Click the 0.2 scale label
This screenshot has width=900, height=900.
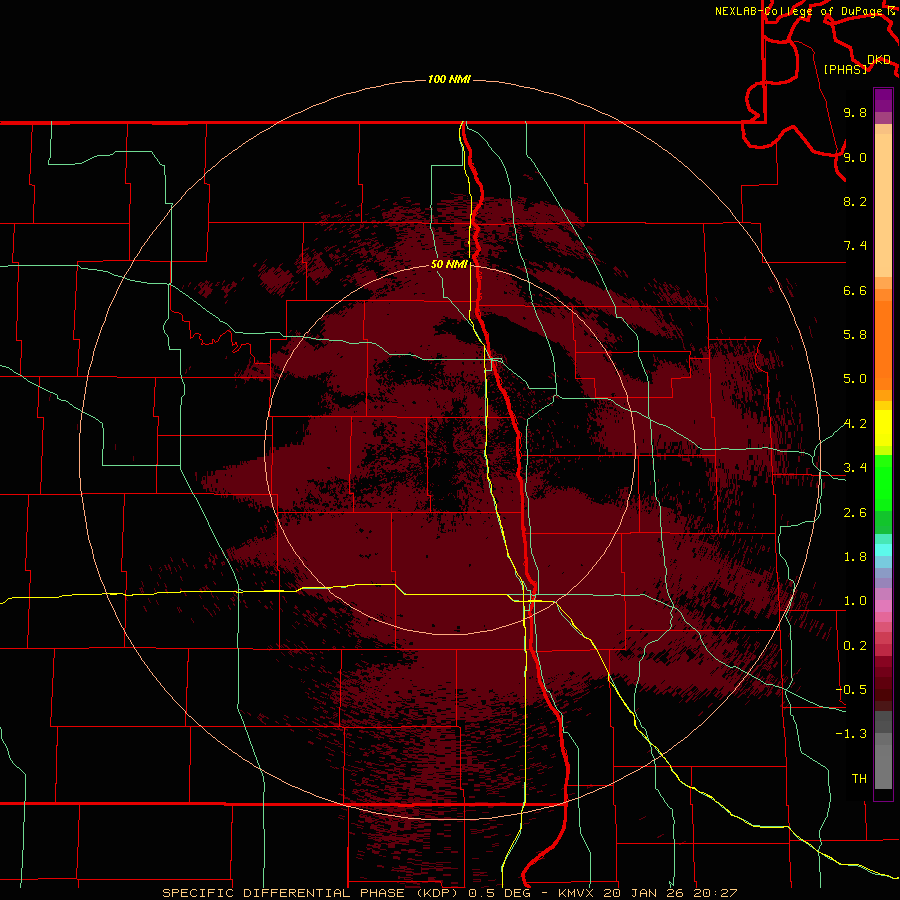point(855,646)
